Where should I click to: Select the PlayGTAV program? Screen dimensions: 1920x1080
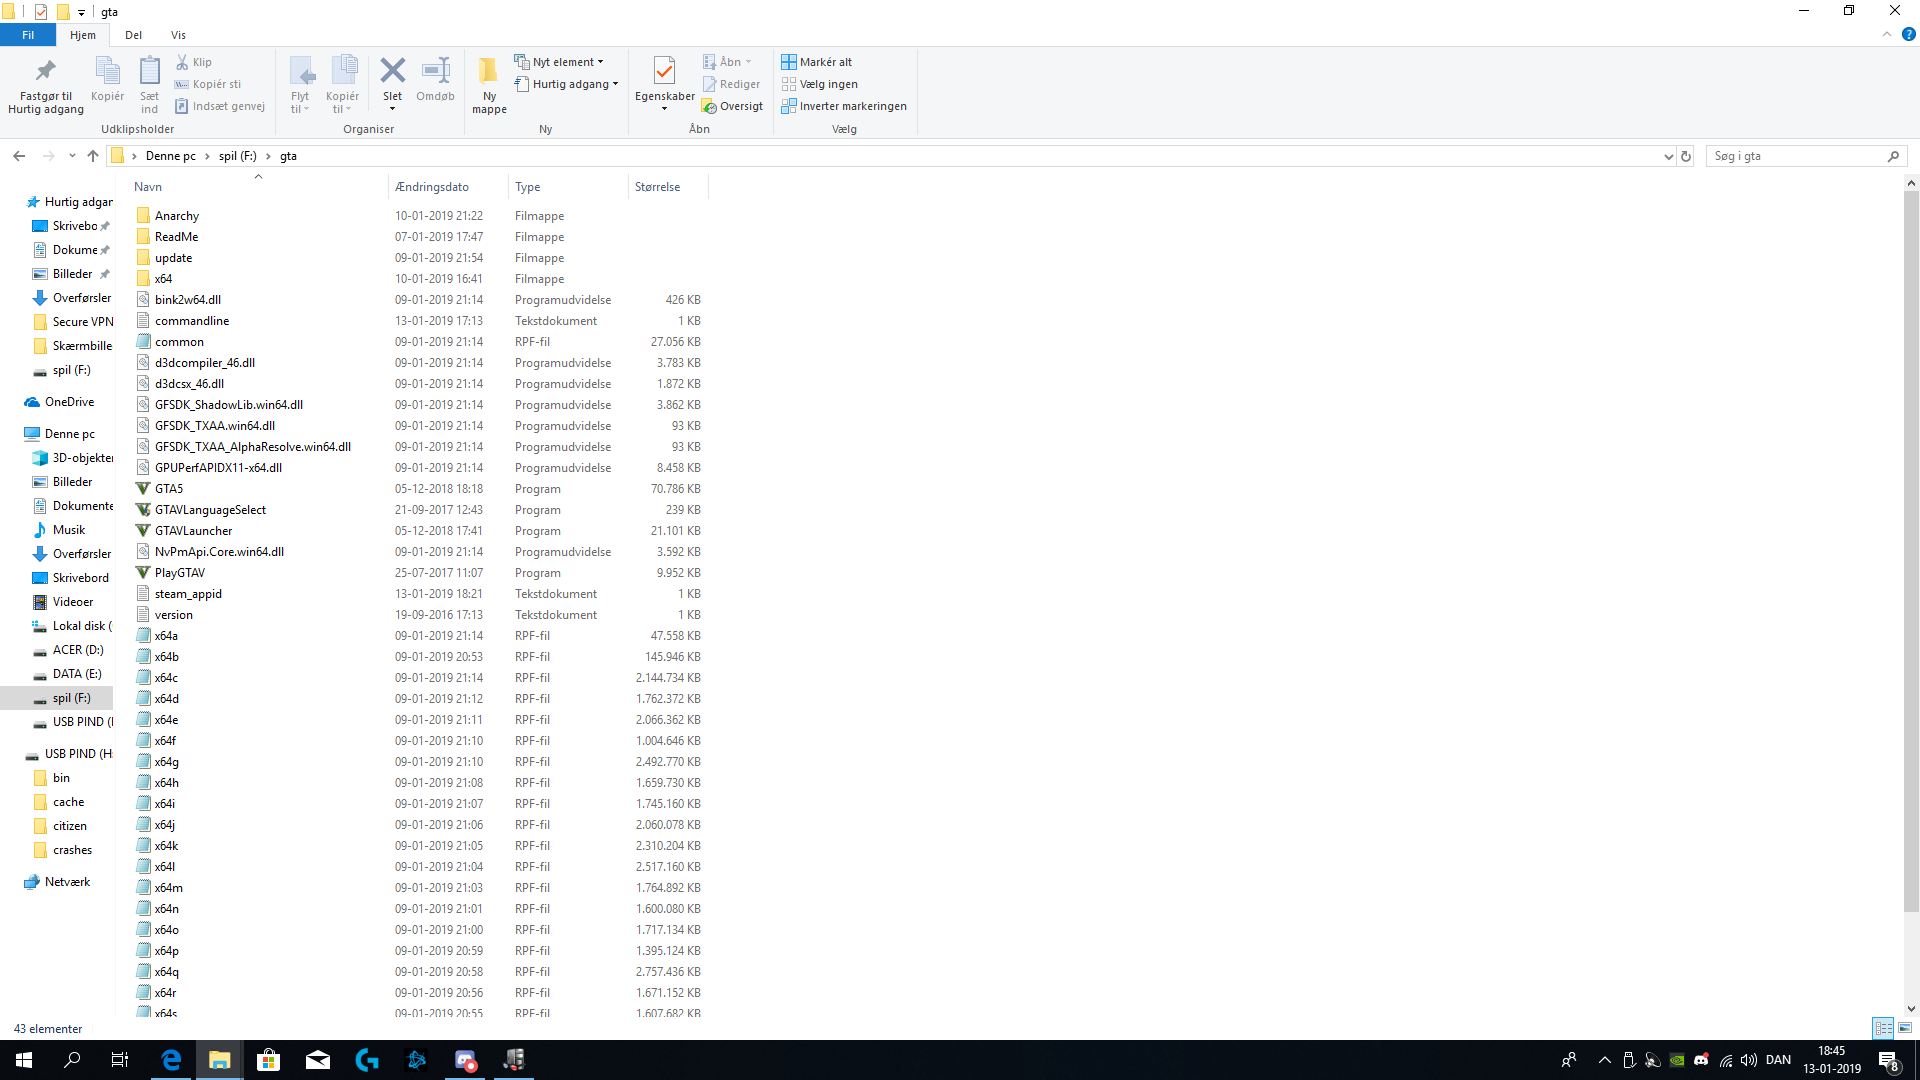point(179,573)
